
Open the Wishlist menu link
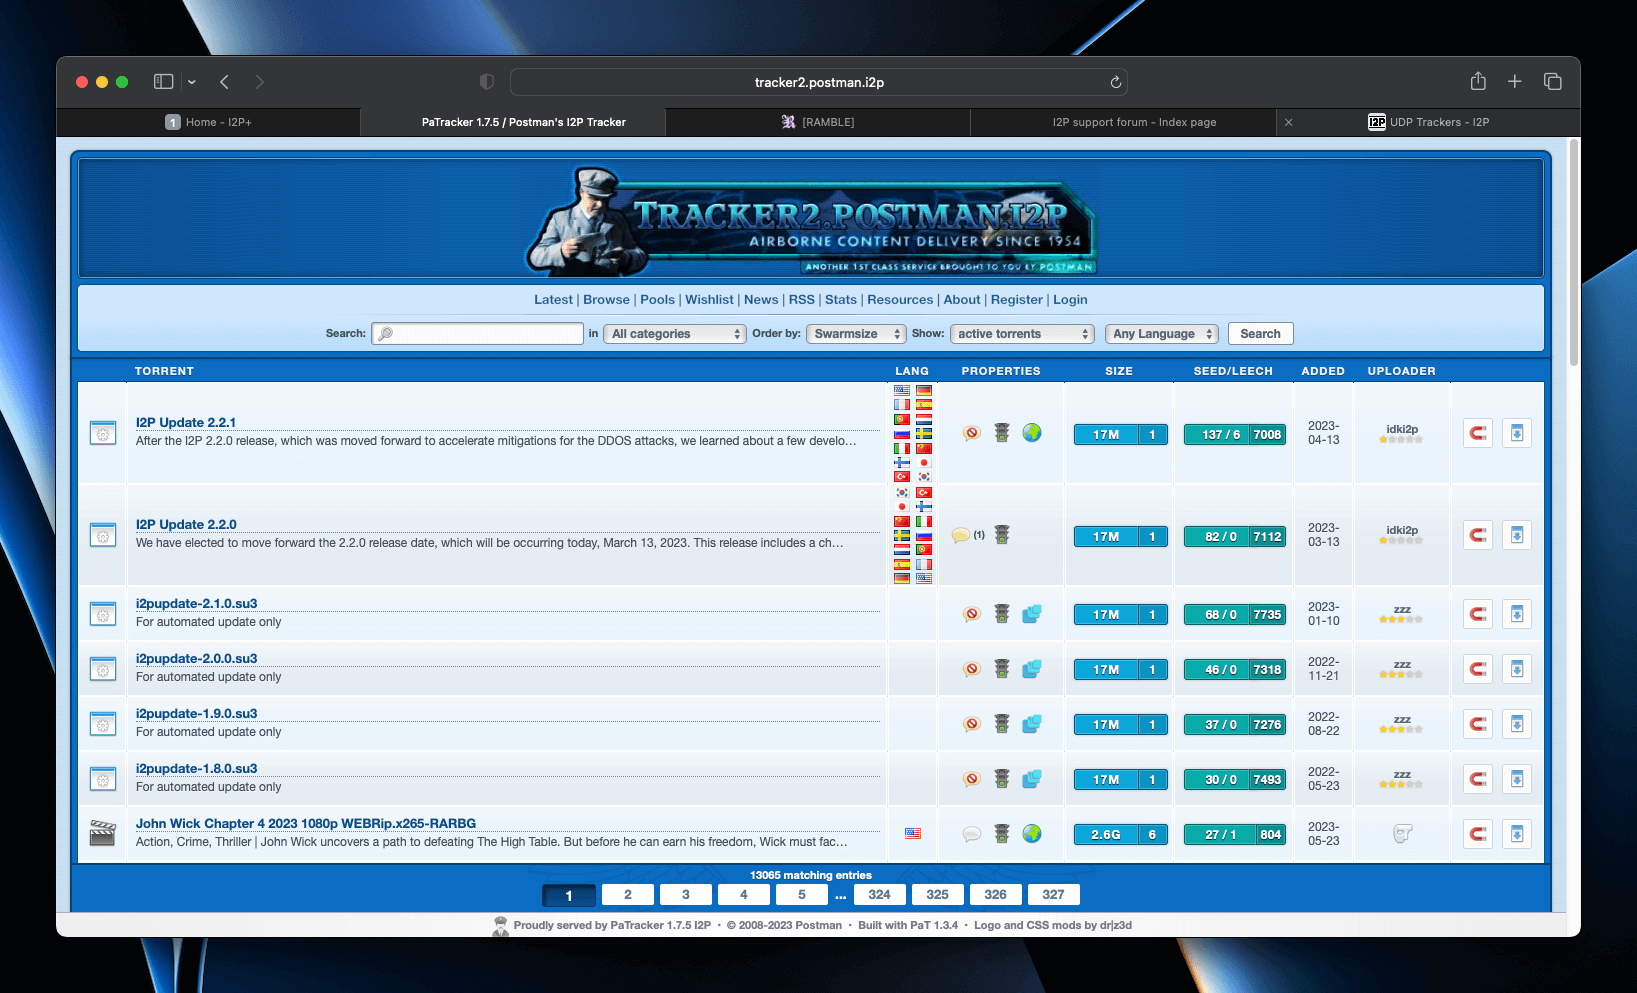[709, 300]
